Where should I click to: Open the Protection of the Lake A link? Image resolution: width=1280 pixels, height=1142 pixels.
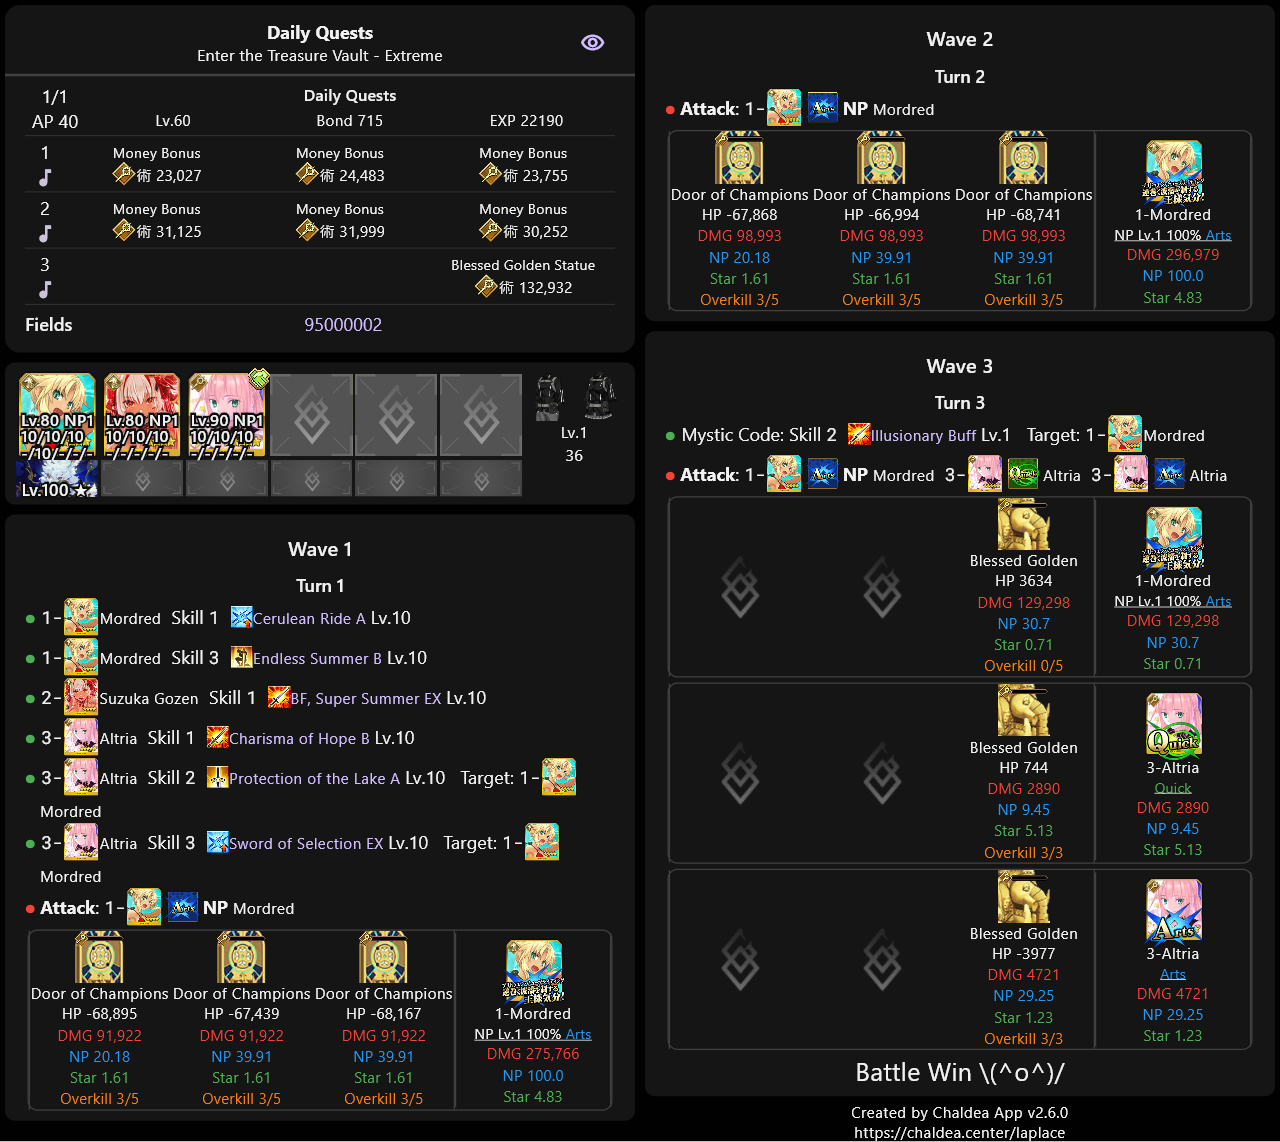coord(314,778)
